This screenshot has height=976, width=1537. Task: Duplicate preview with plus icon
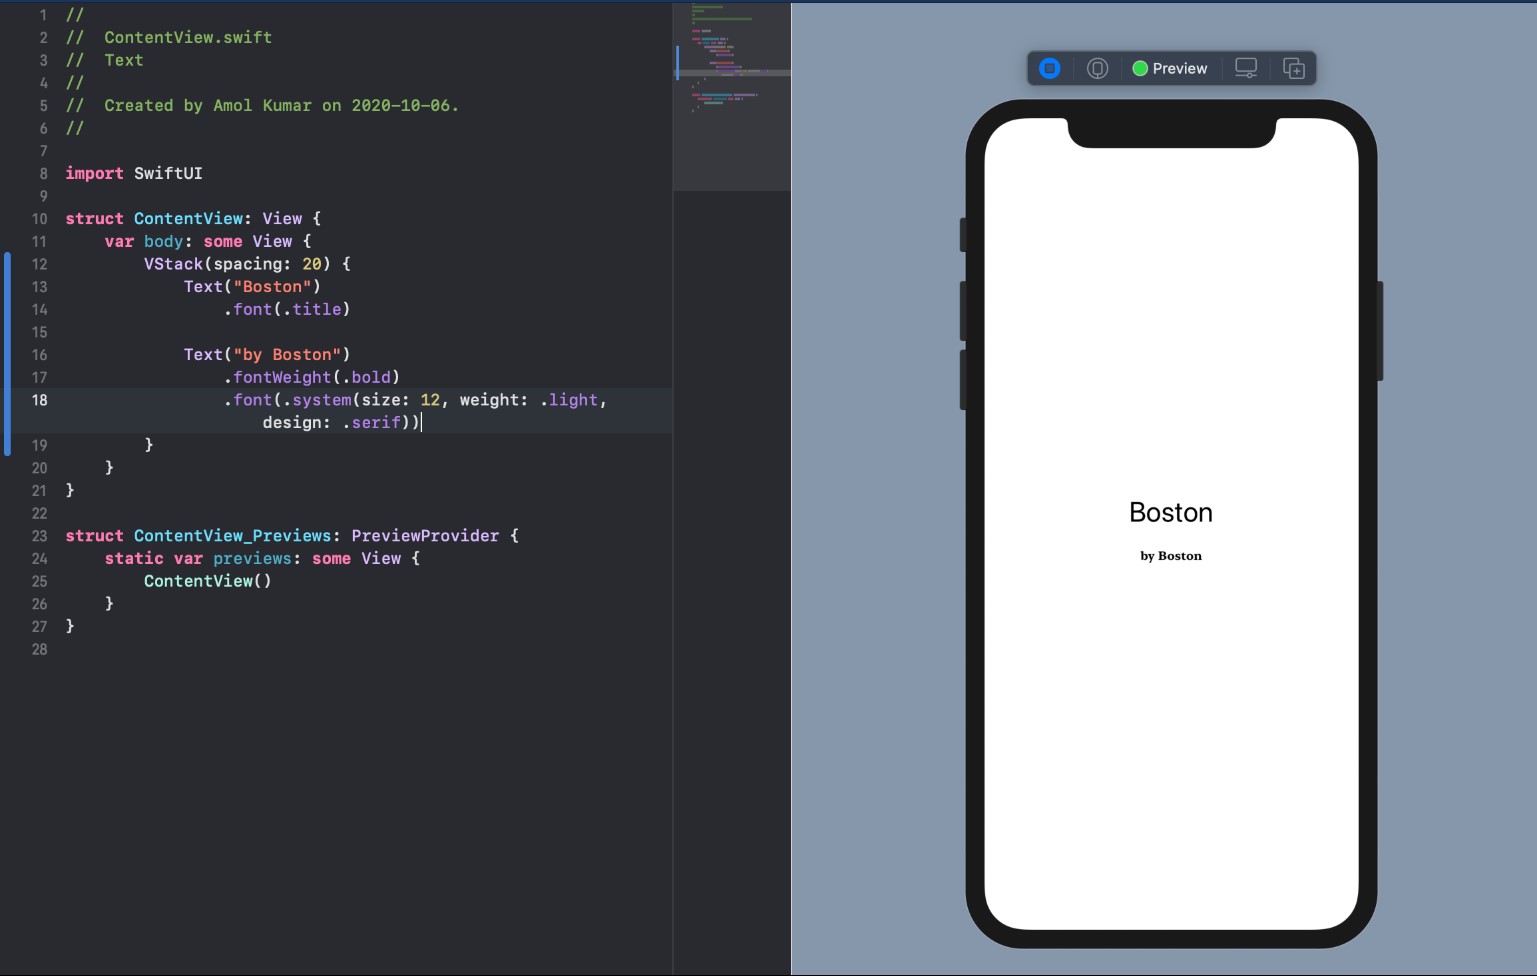coord(1294,68)
